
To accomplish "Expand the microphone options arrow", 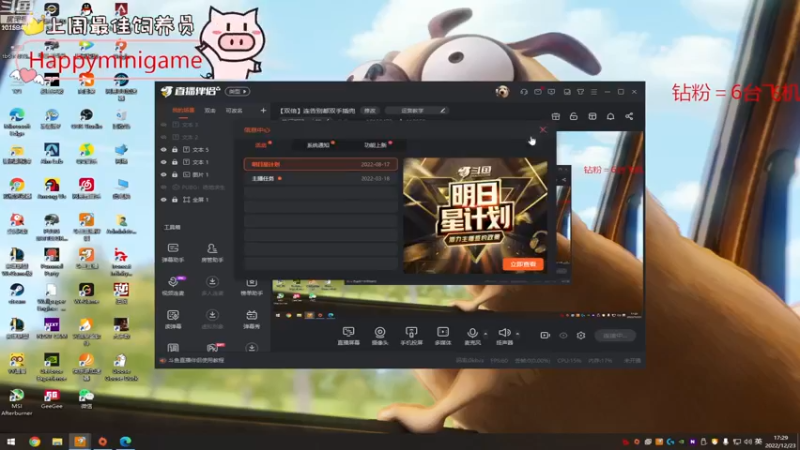I will [x=485, y=334].
